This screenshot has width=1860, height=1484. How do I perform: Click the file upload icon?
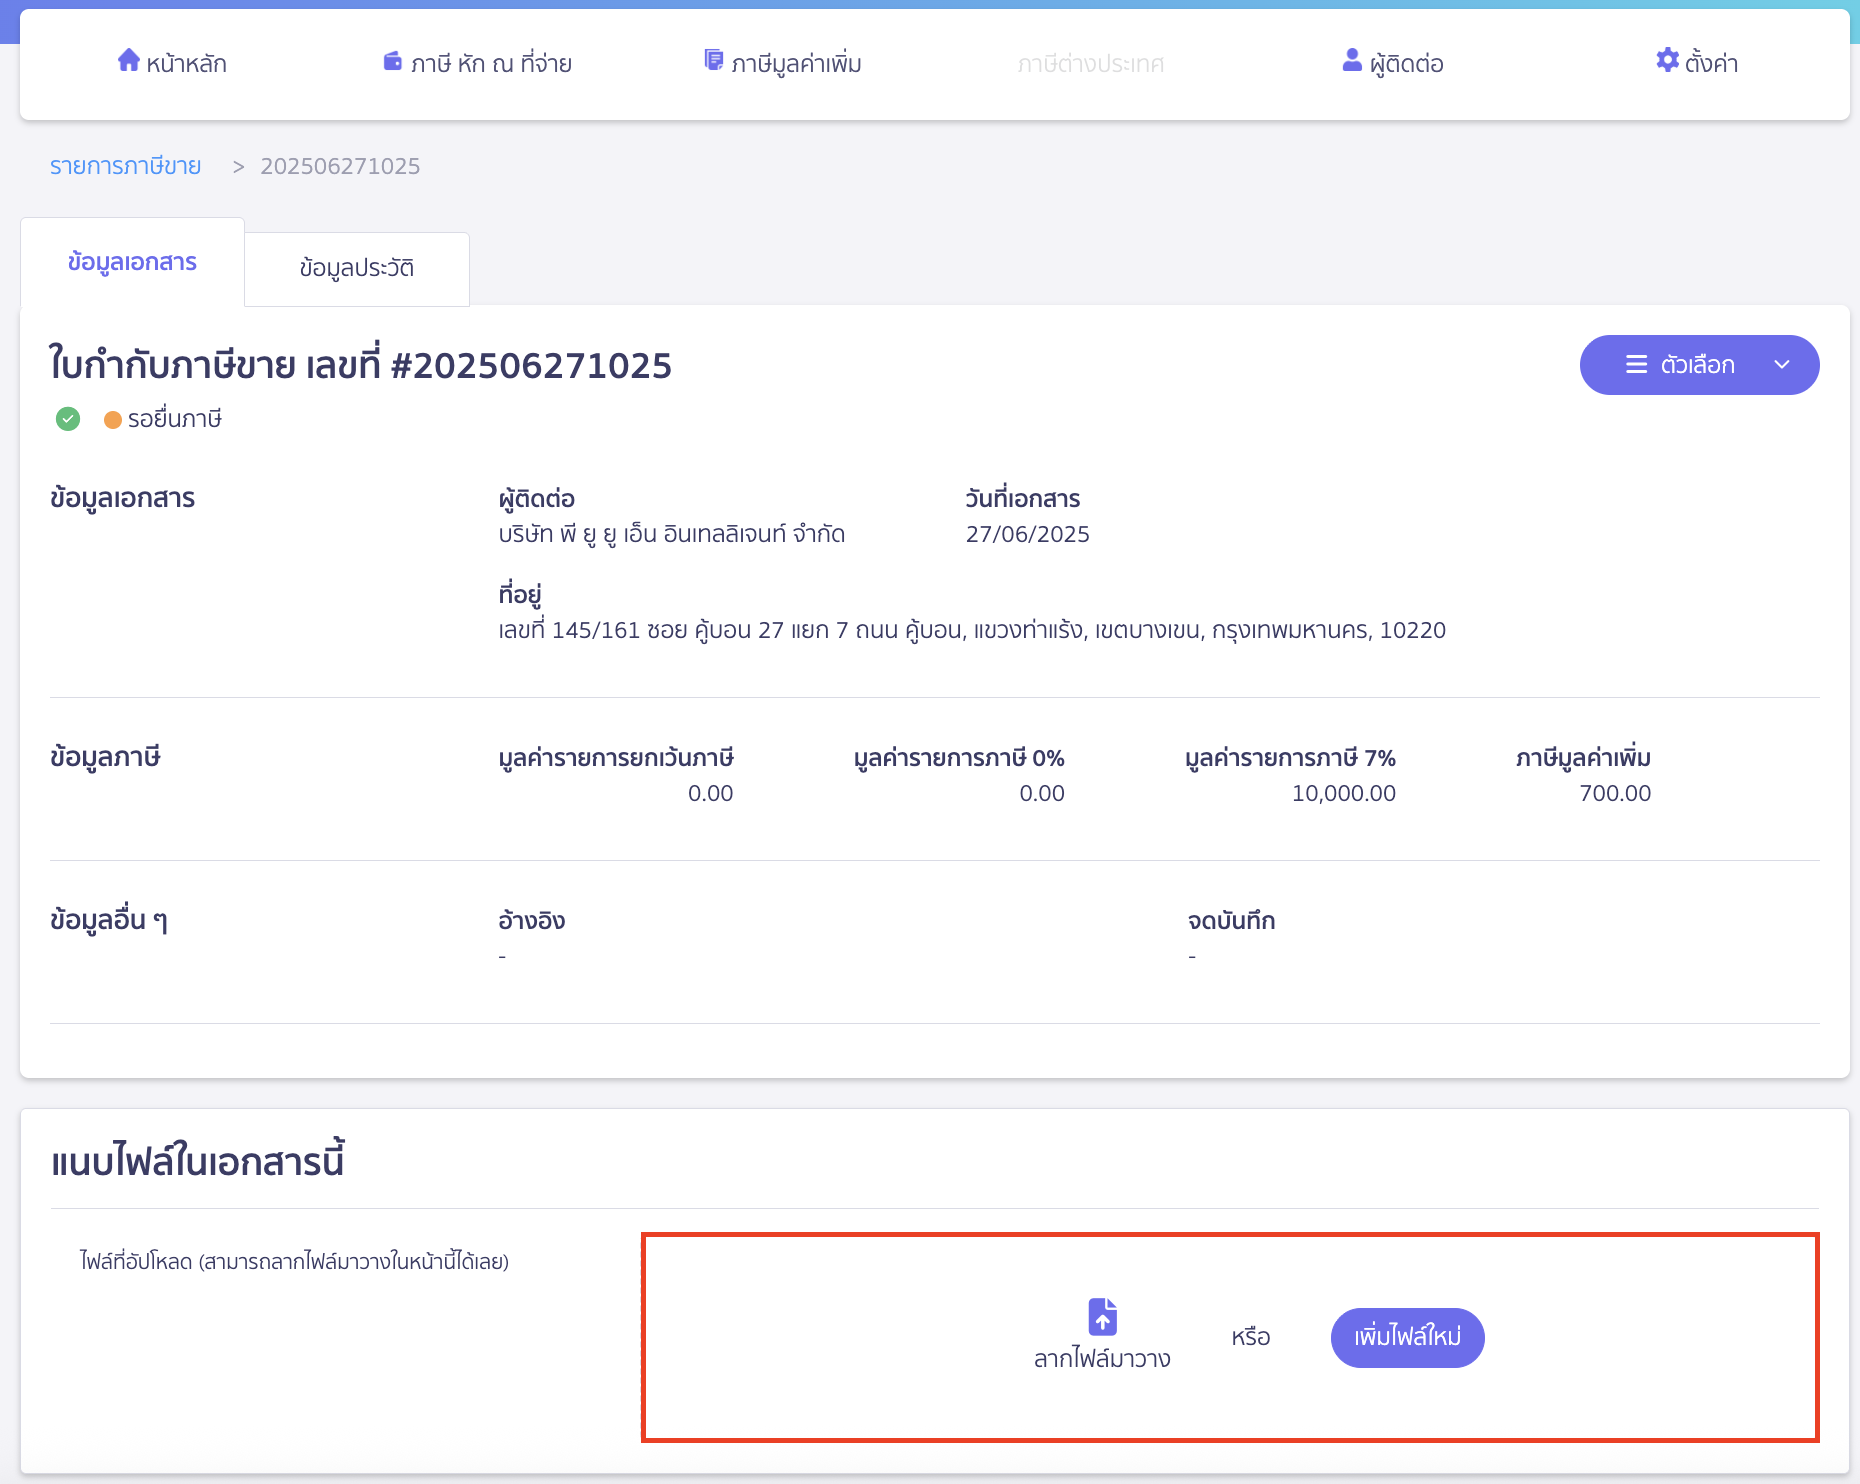[x=1102, y=1316]
